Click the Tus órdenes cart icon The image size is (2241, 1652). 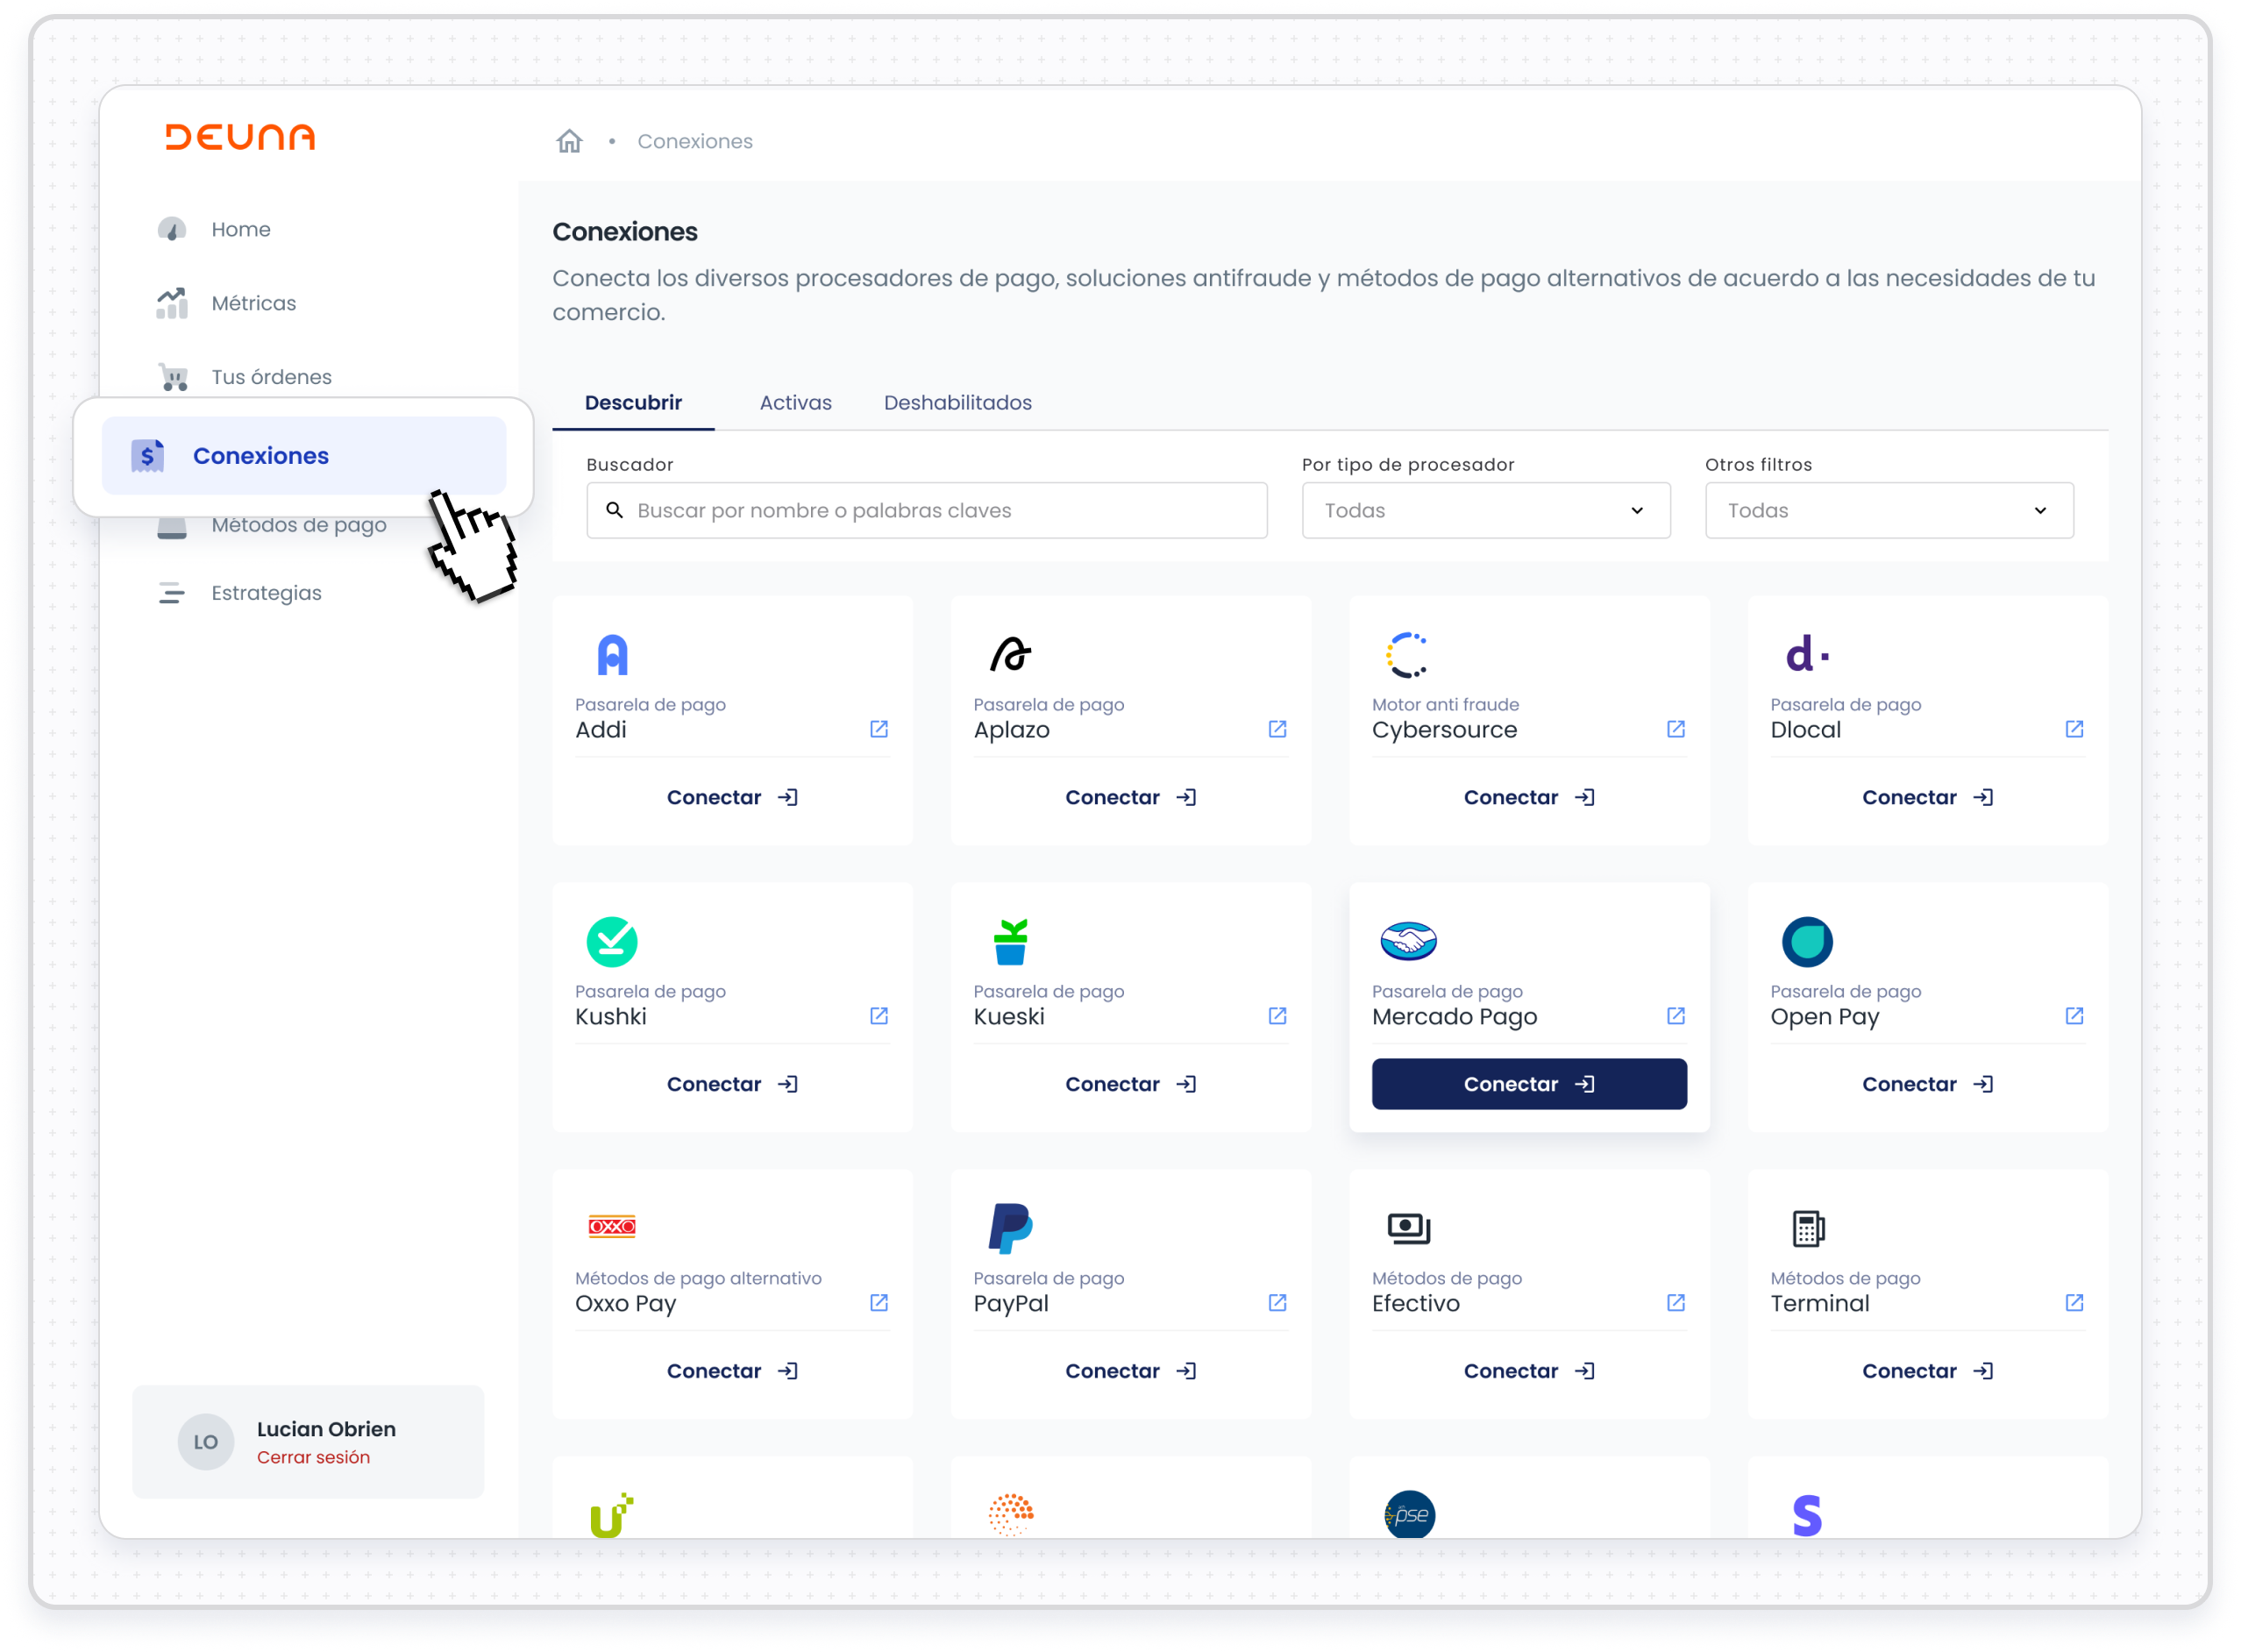click(x=174, y=377)
